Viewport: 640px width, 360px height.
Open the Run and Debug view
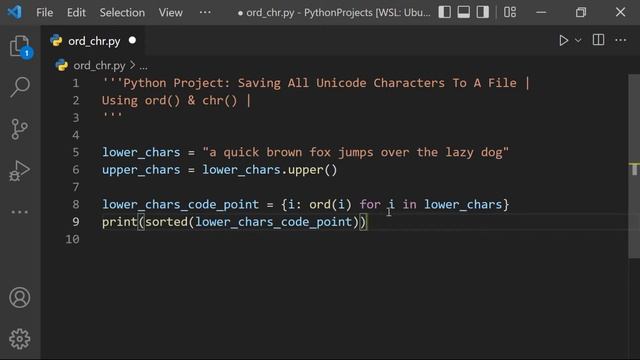pos(19,171)
